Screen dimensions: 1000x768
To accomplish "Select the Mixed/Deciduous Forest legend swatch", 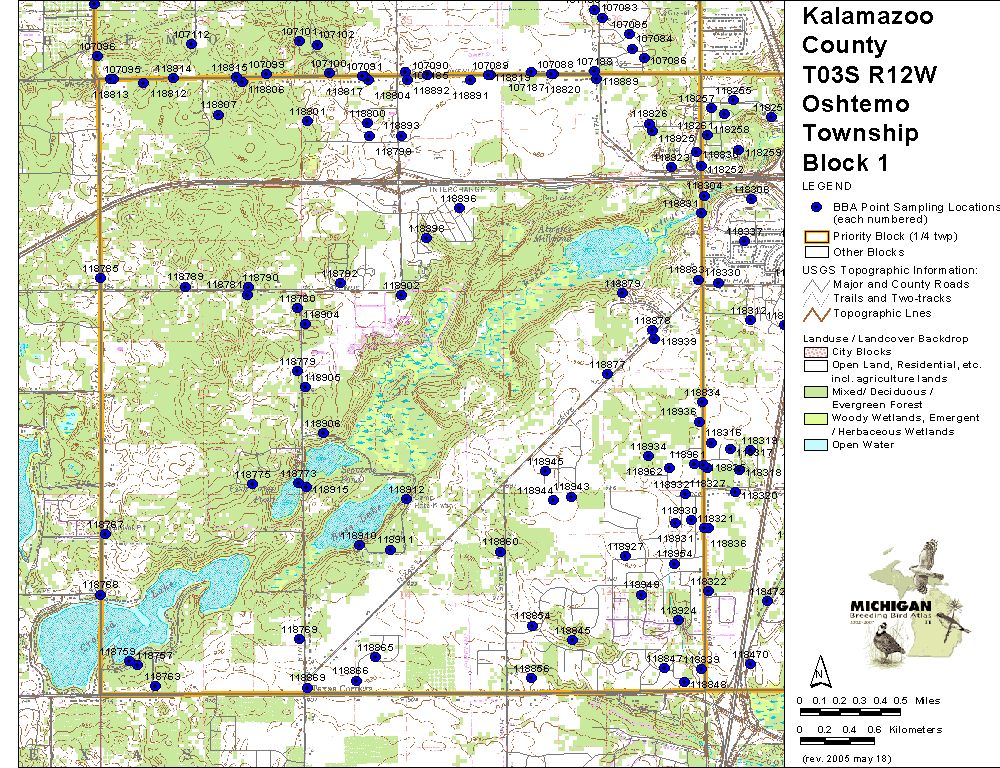I will tap(816, 392).
